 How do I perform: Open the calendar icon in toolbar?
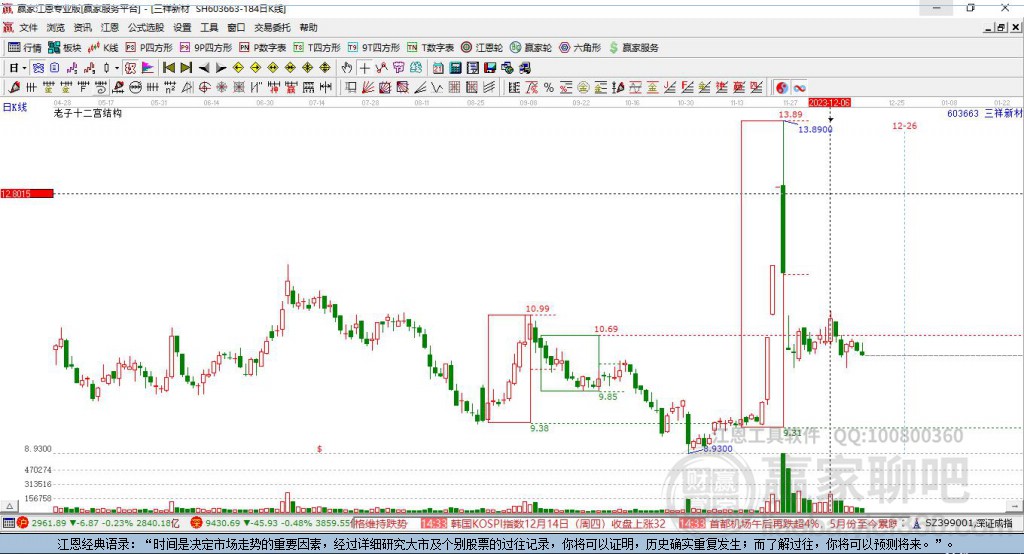point(438,68)
